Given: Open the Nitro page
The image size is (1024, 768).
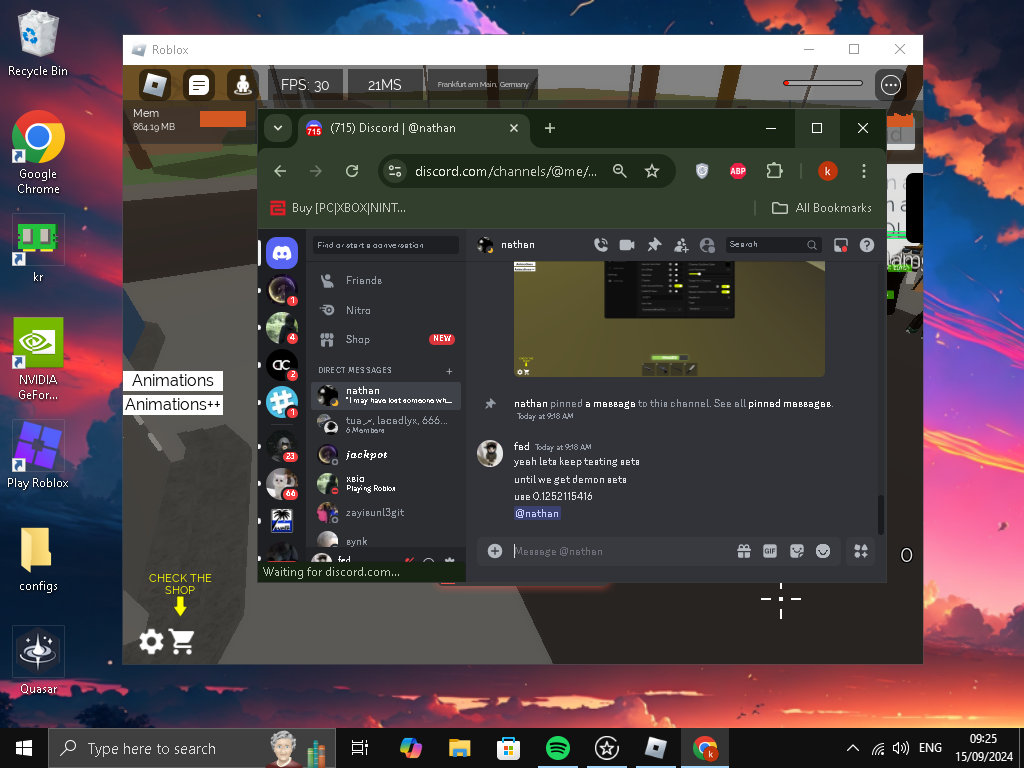Looking at the screenshot, I should coord(386,310).
